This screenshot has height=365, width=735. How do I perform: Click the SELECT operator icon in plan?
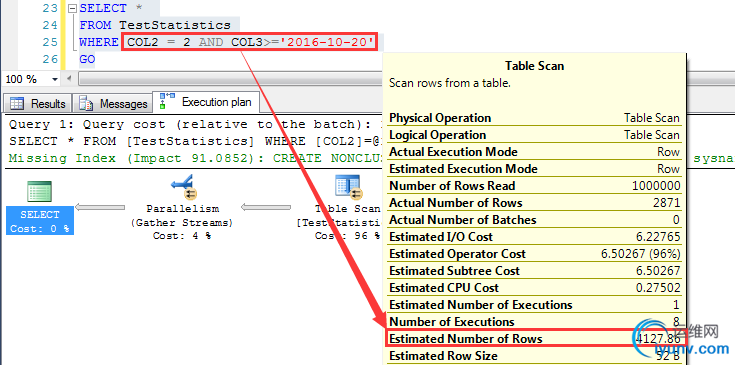[39, 192]
